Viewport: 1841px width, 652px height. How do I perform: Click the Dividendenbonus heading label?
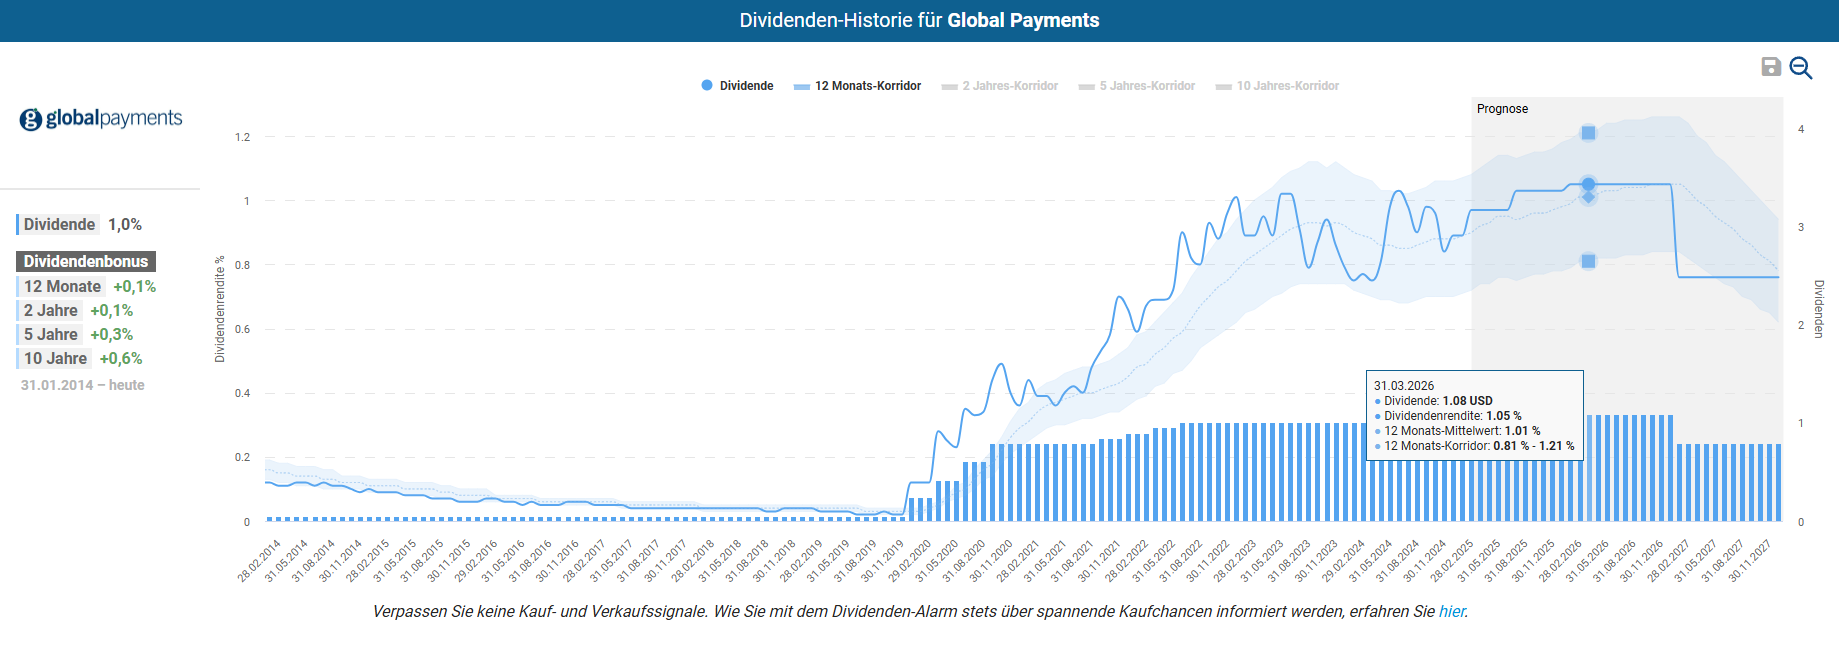coord(86,262)
